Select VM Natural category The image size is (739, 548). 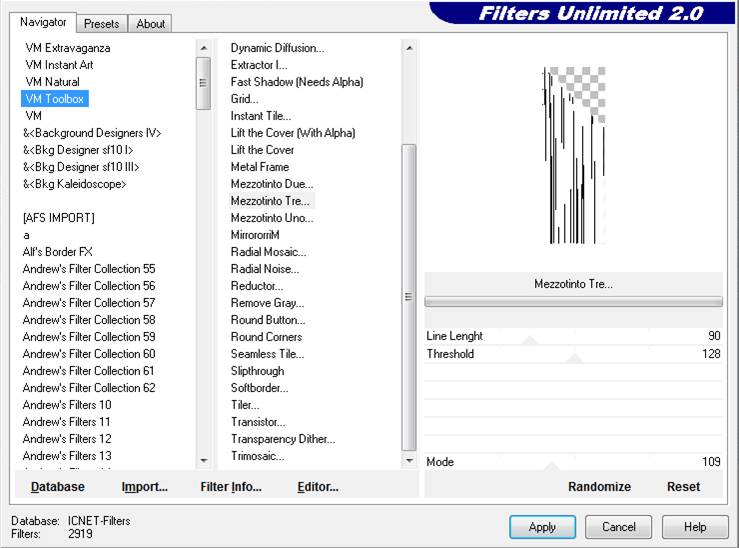[52, 82]
